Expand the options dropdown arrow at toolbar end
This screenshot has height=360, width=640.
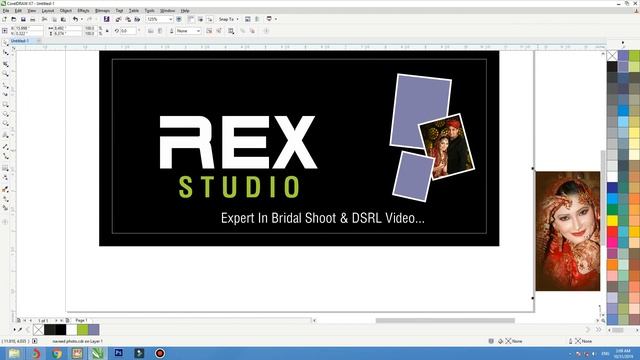[276, 19]
